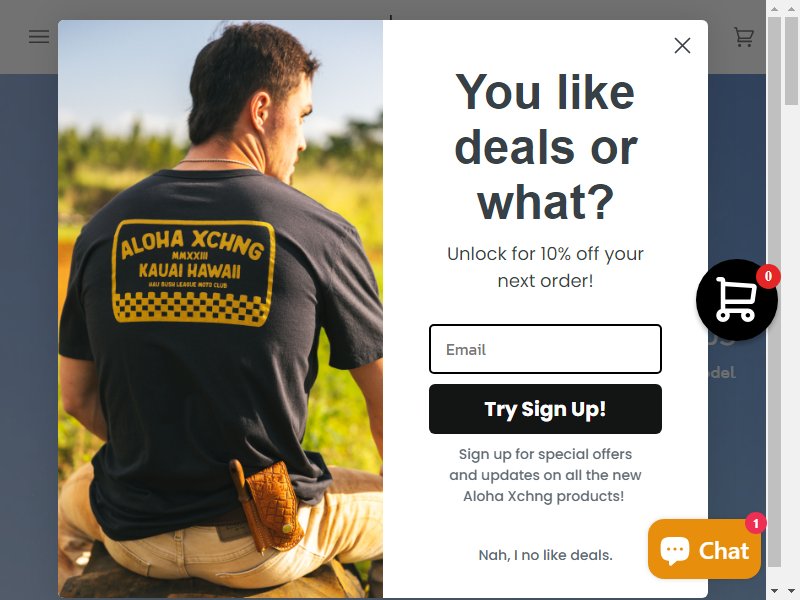Click the Chat notification badge showing 1
The width and height of the screenshot is (800, 600).
(x=756, y=523)
